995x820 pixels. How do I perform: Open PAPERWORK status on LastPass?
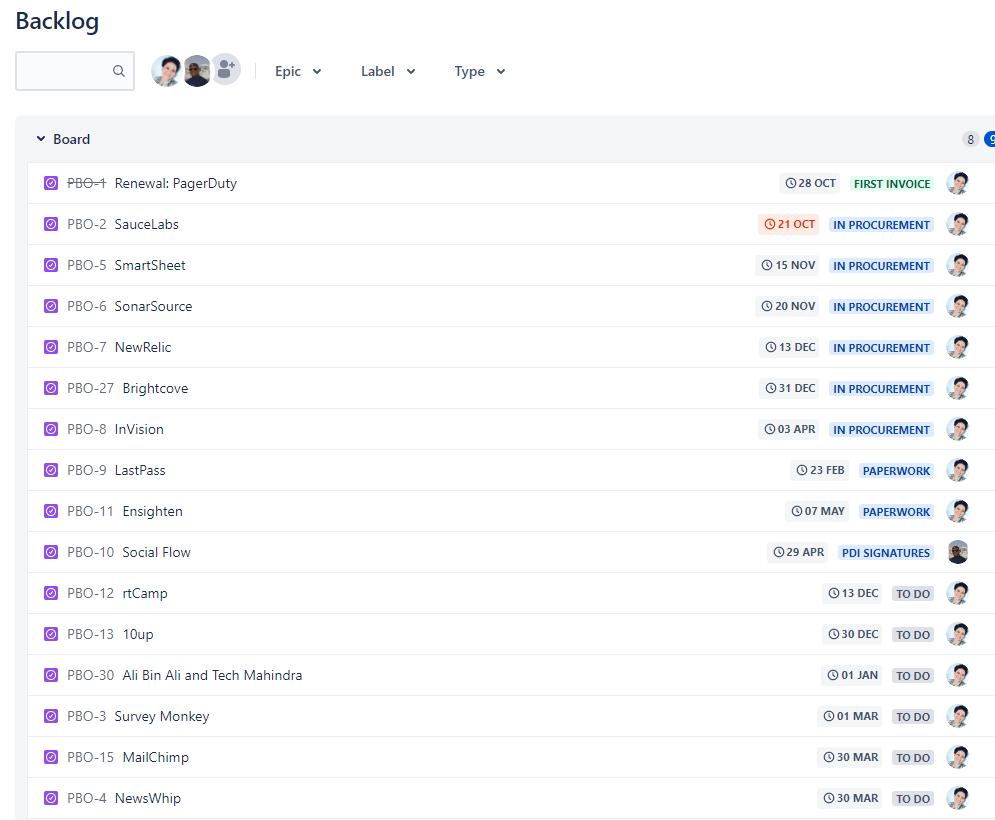tap(896, 470)
